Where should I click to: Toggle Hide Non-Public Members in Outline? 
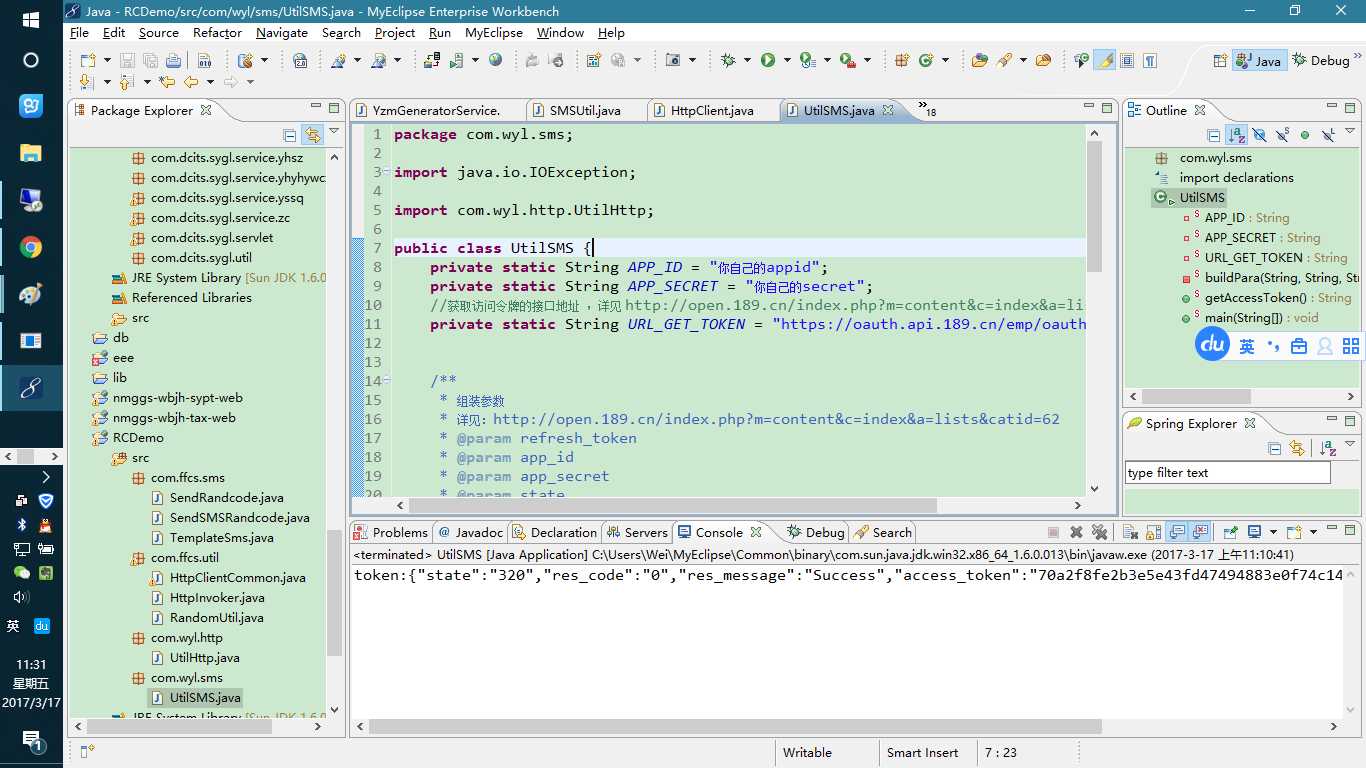(x=1305, y=135)
